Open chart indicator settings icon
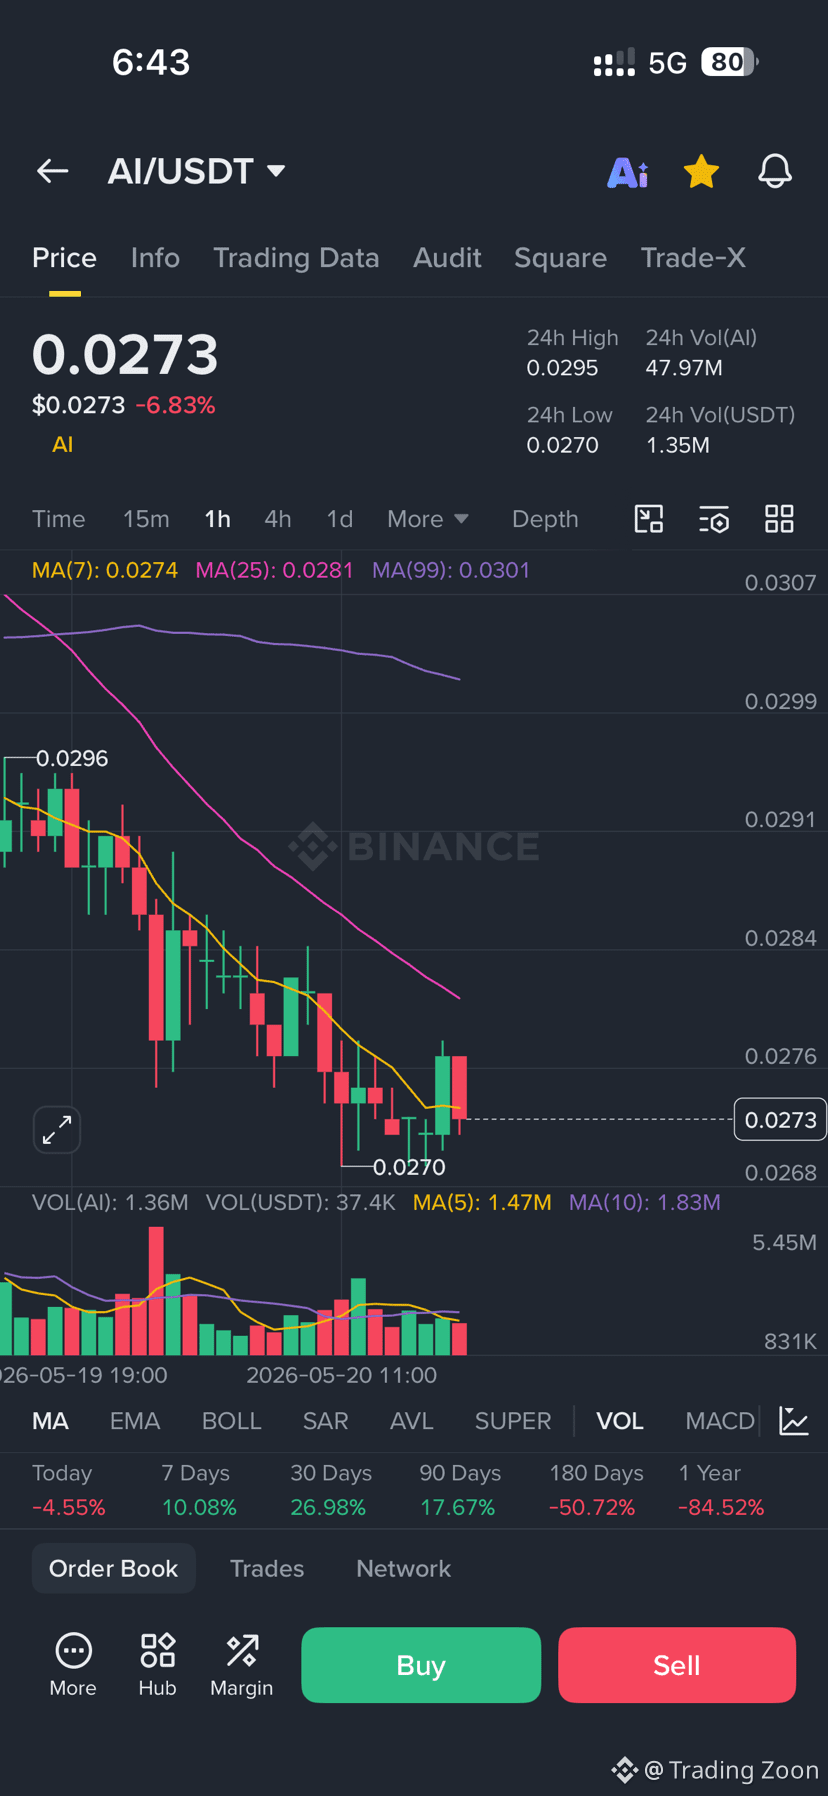828x1796 pixels. (714, 519)
